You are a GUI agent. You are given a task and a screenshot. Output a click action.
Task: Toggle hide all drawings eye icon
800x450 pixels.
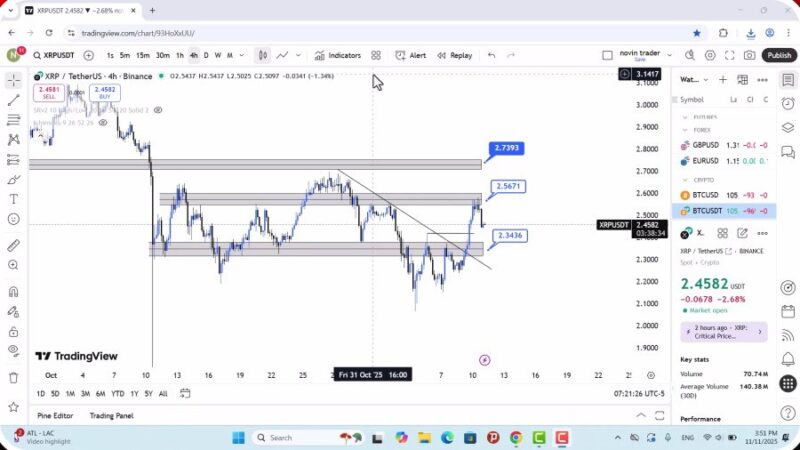coord(13,350)
